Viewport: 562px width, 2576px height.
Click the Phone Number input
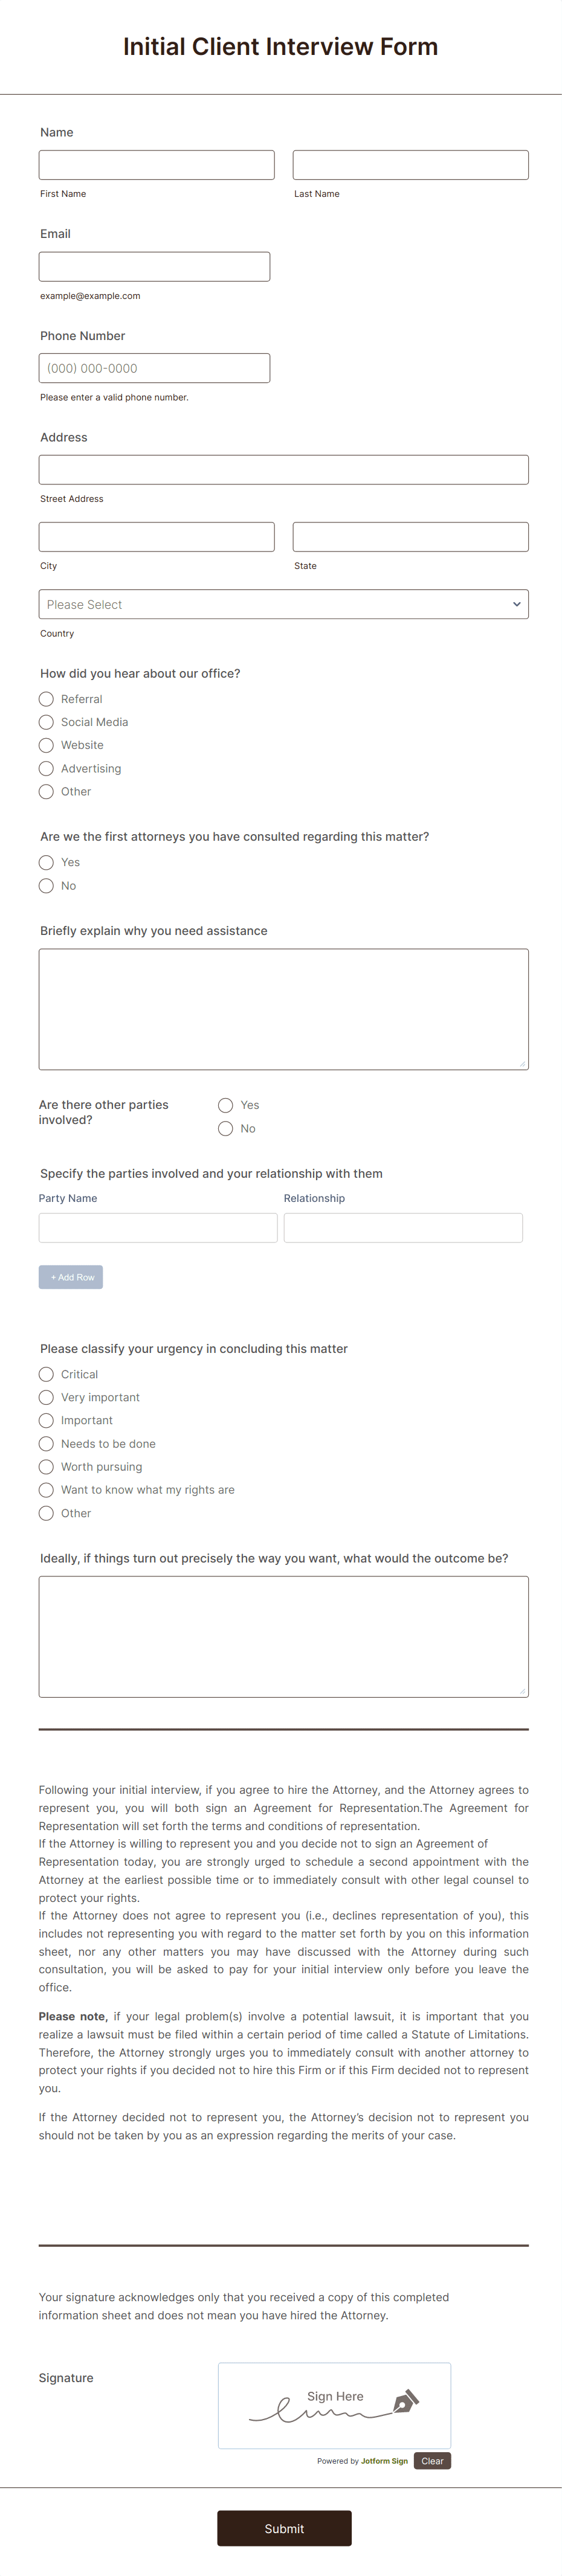coord(153,367)
